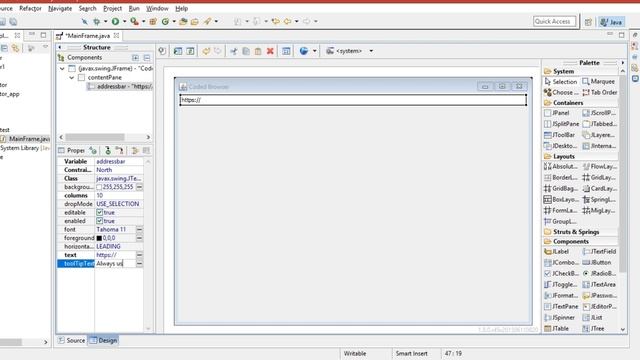Image resolution: width=640 pixels, height=360 pixels.
Task: Choose the BorderLayout in palette
Action: [x=561, y=178]
